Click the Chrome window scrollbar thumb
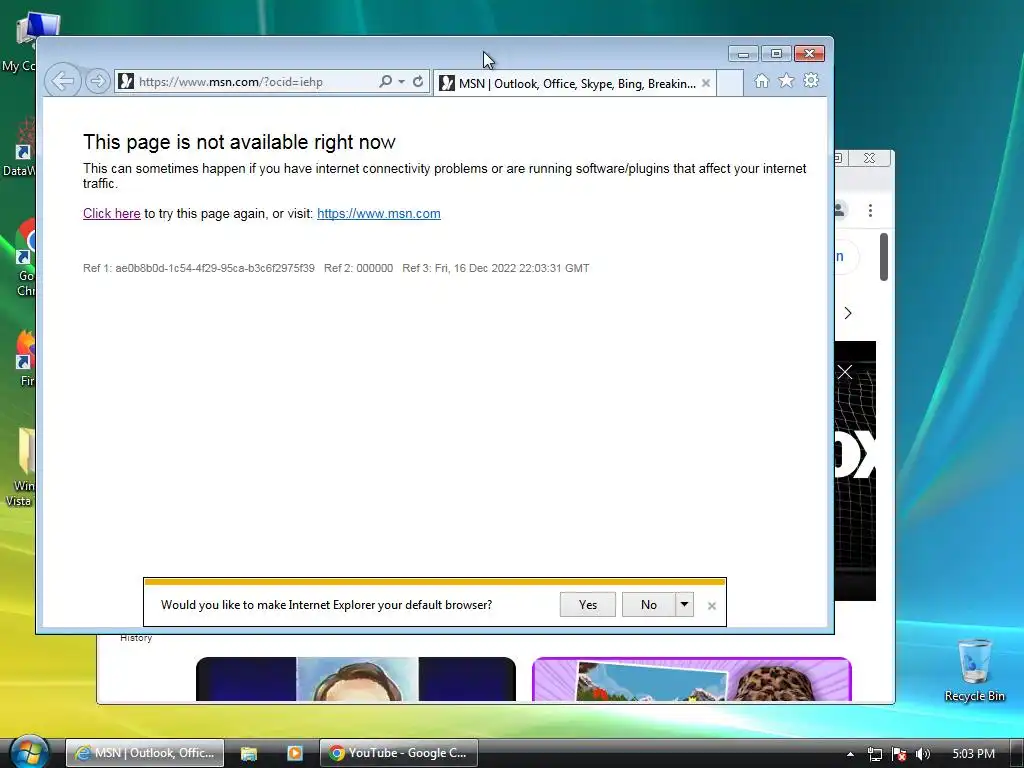This screenshot has width=1024, height=768. click(884, 257)
